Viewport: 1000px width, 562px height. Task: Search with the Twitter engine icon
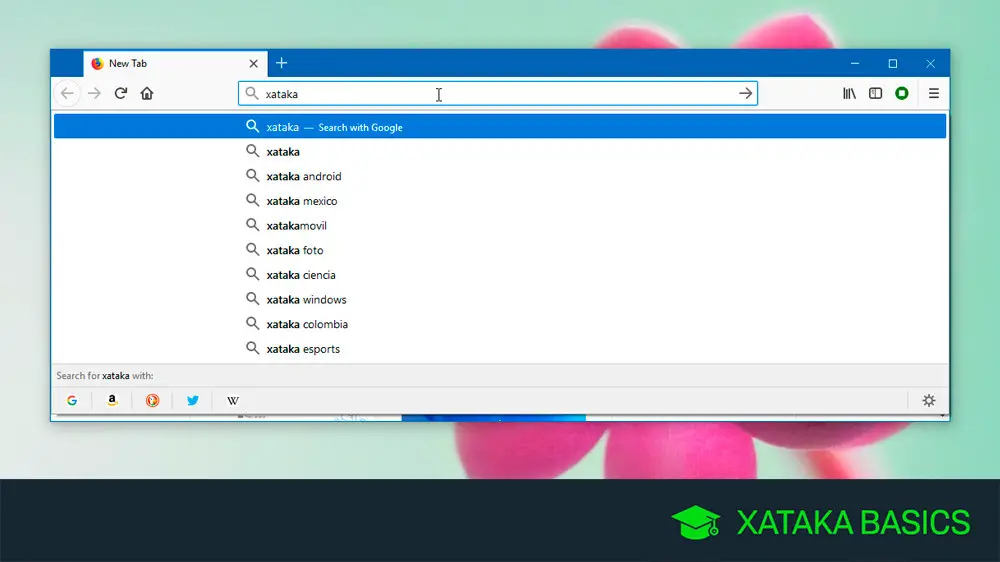(x=193, y=401)
